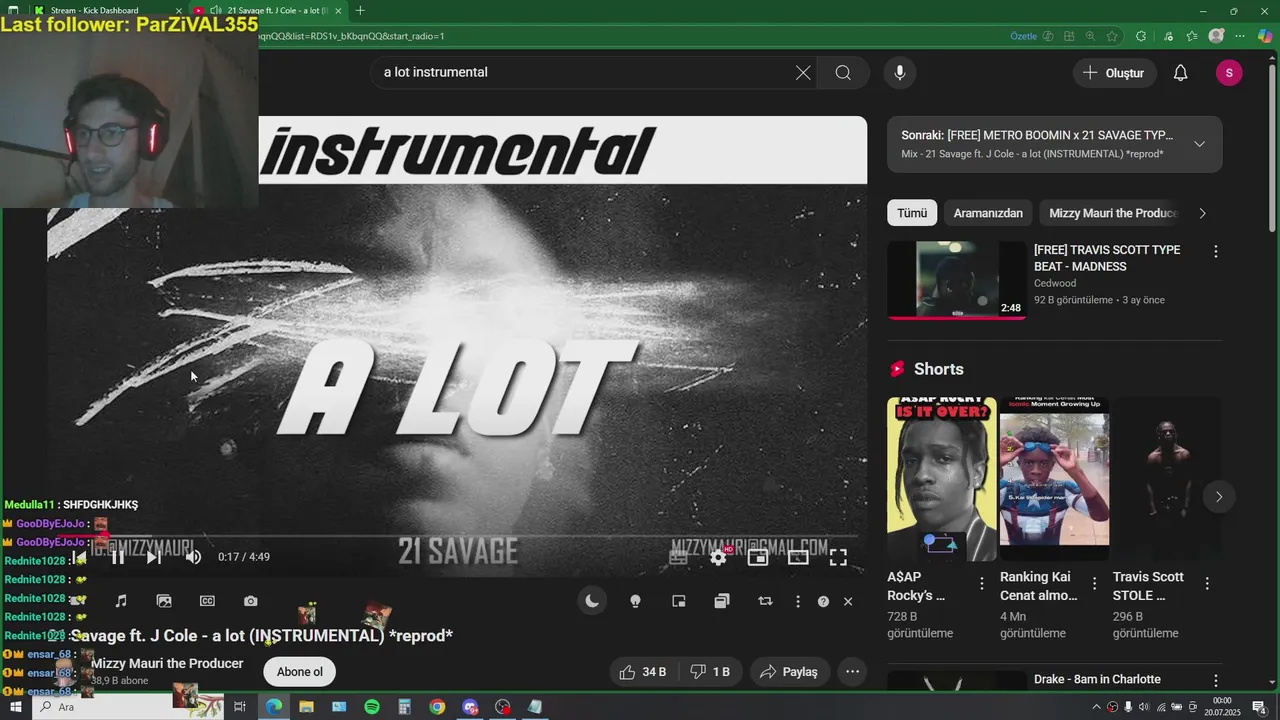1280x720 pixels.
Task: Click the Windows Start button
Action: click(x=16, y=707)
